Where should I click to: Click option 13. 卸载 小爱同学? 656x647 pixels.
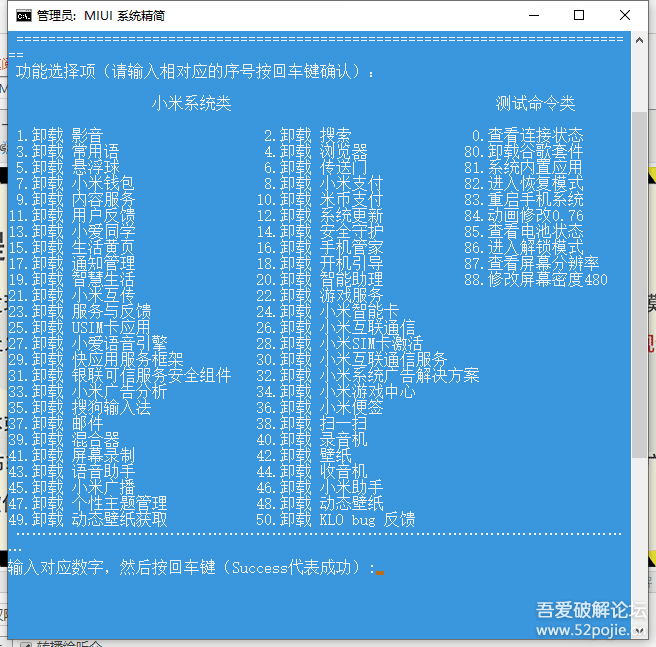pos(72,231)
